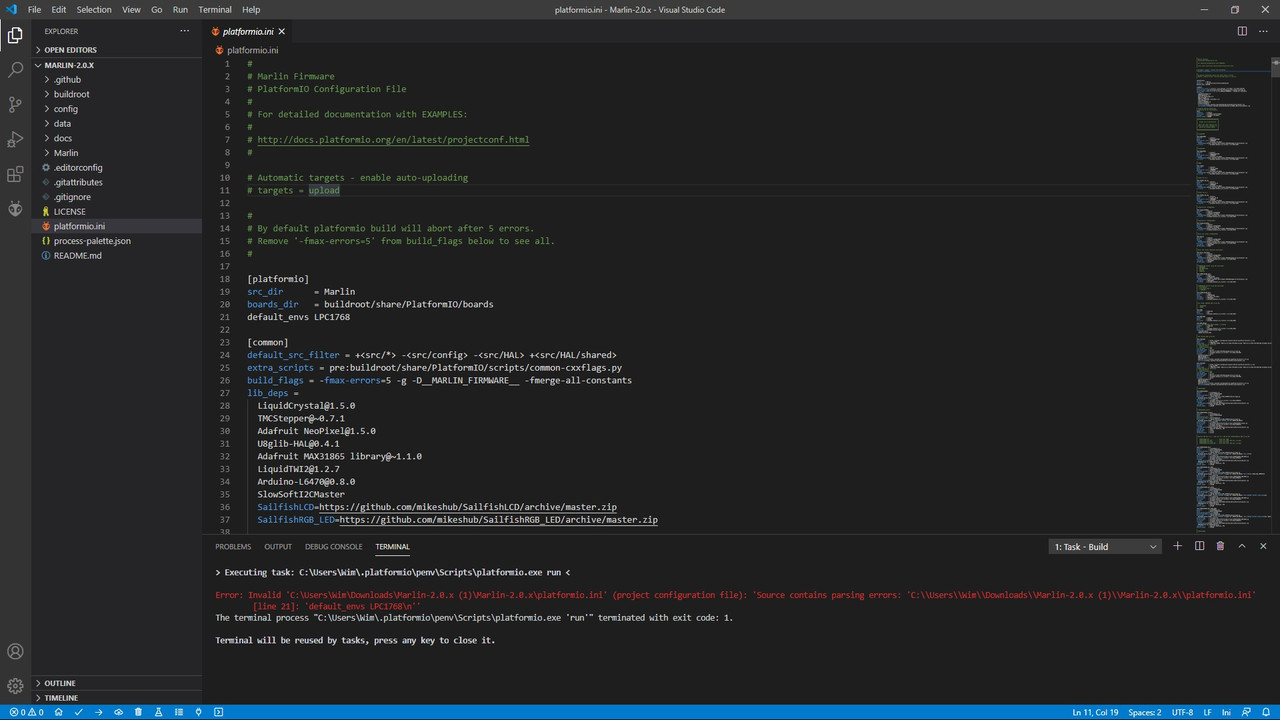Click the editor minimap overview
The width and height of the screenshot is (1280, 720).
pos(1232,295)
